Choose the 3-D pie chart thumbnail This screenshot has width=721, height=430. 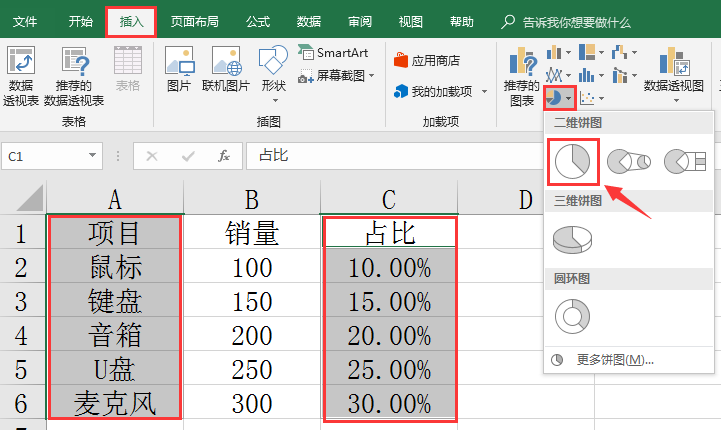572,240
